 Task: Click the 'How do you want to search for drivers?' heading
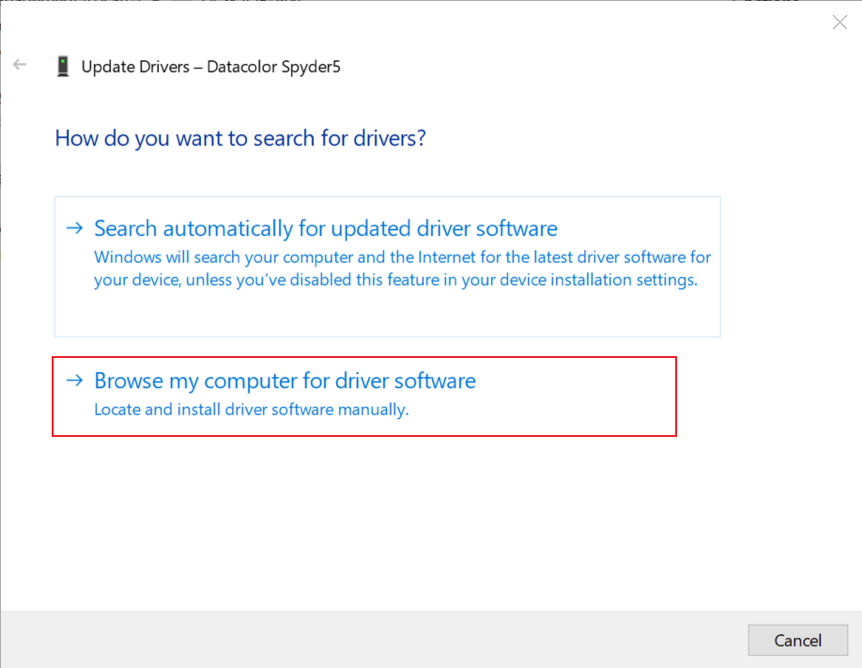pos(241,139)
